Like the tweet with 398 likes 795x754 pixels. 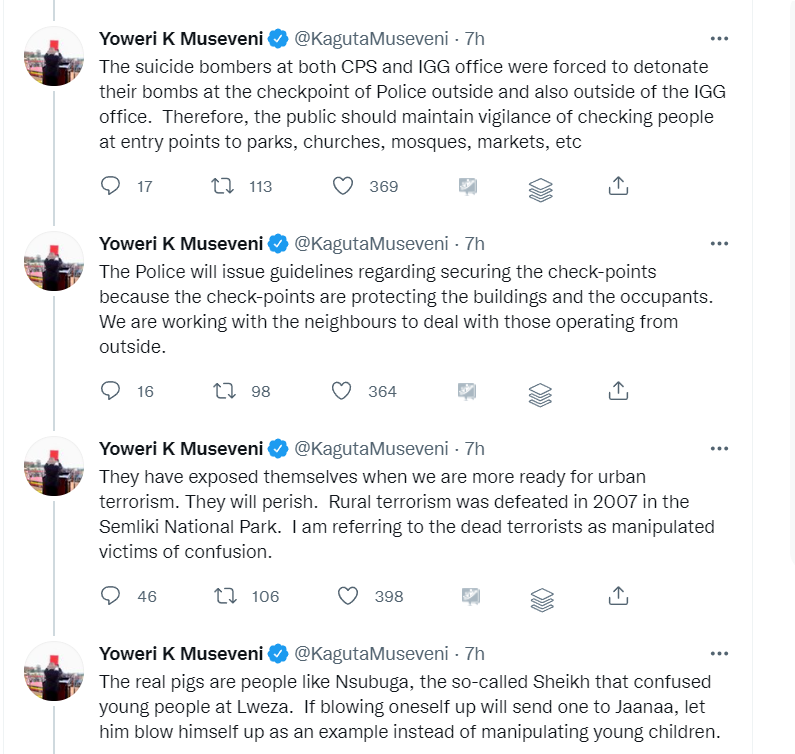[x=347, y=596]
